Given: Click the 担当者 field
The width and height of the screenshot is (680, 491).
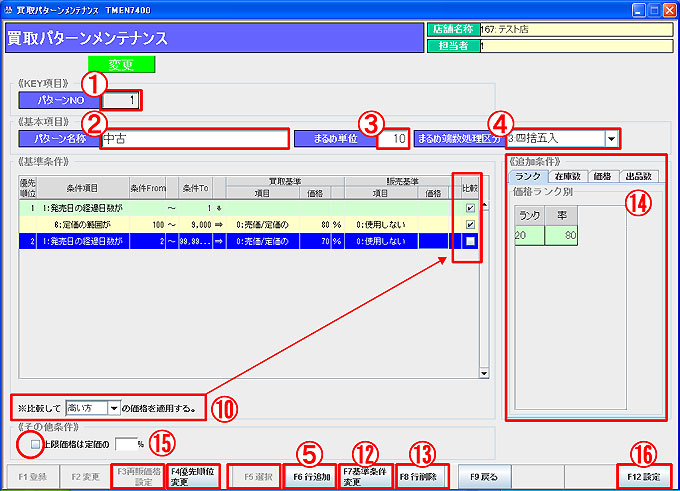Looking at the screenshot, I should coord(576,46).
